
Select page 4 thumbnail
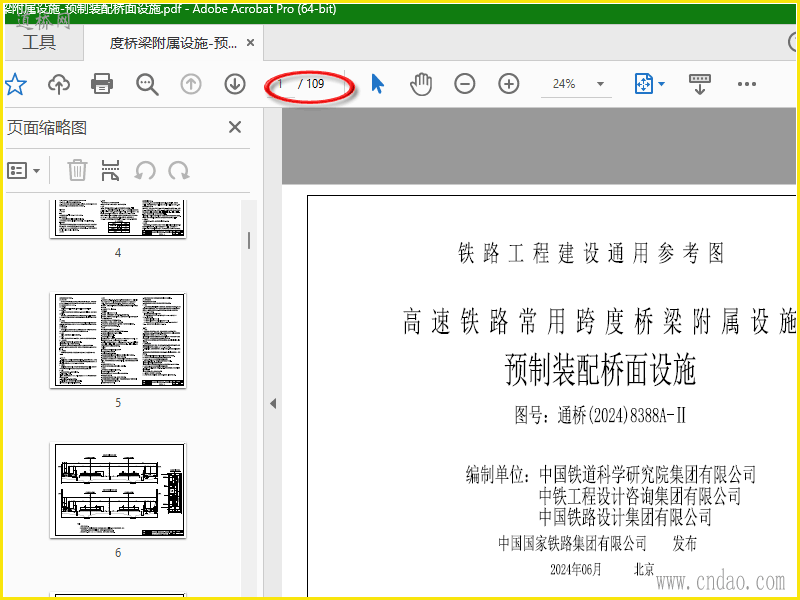tap(118, 219)
